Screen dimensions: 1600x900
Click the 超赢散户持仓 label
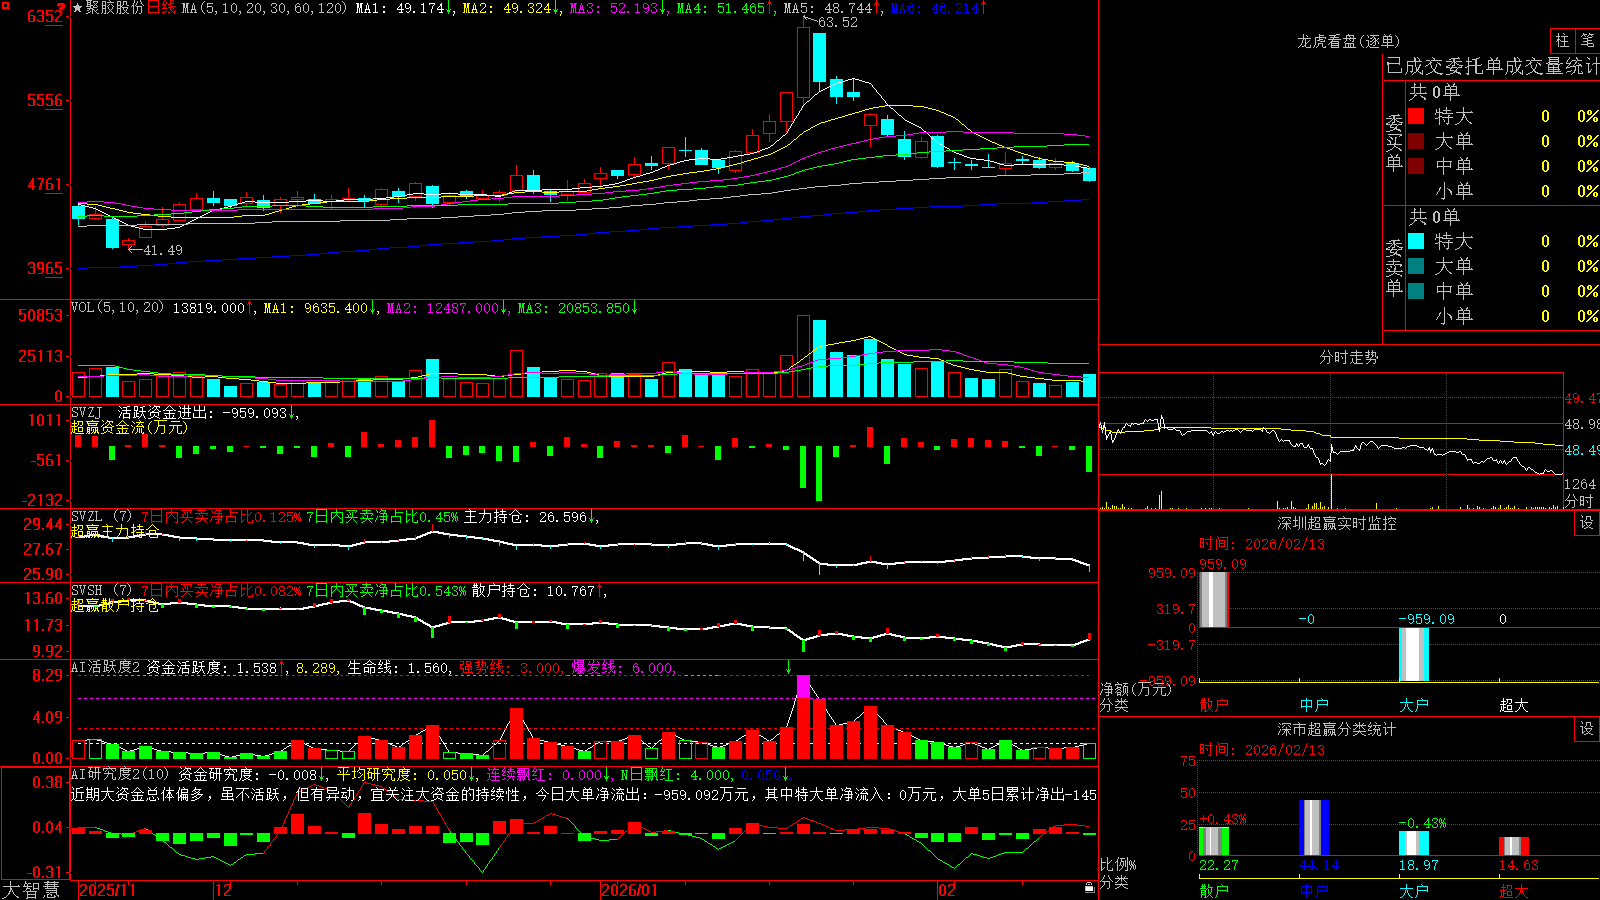click(x=115, y=605)
